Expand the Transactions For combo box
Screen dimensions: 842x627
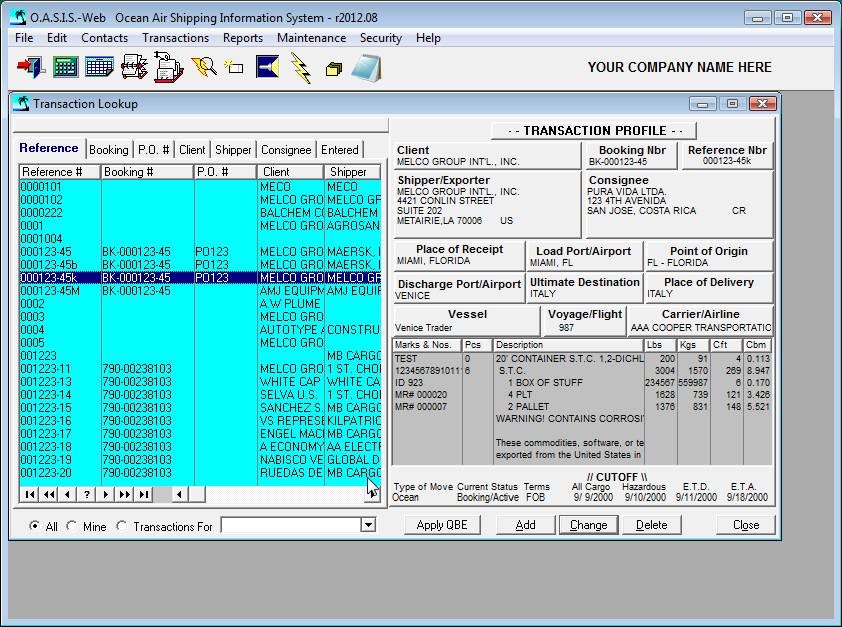pyautogui.click(x=367, y=525)
